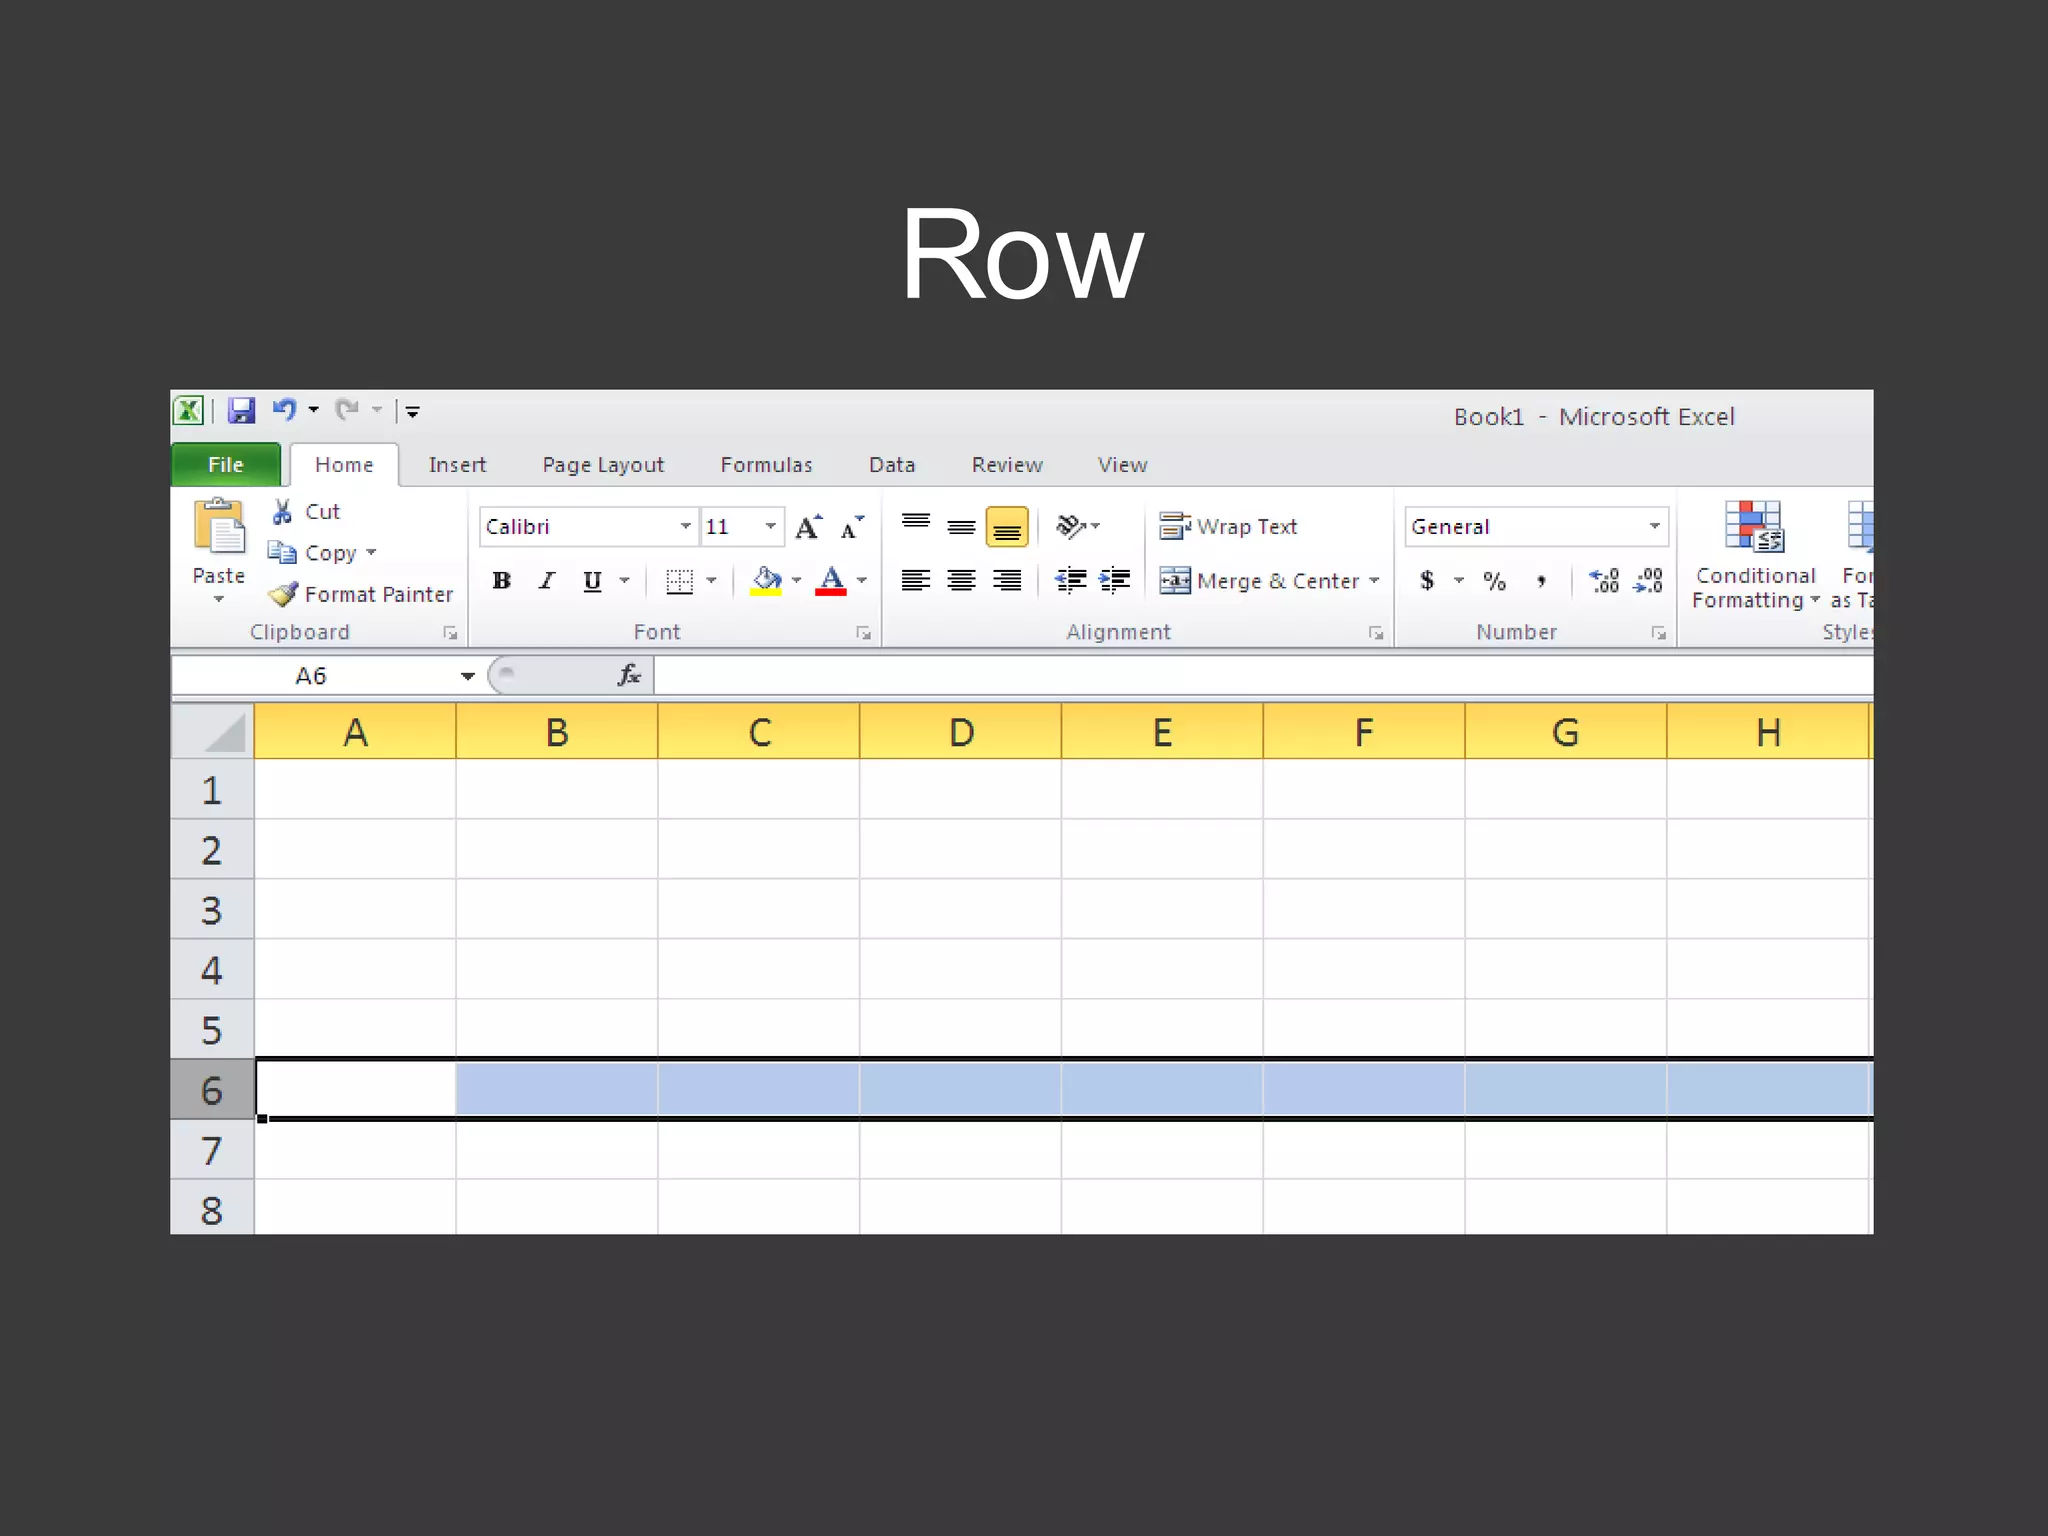Toggle Bottom Align button
This screenshot has height=1536, width=2048.
(x=1007, y=527)
